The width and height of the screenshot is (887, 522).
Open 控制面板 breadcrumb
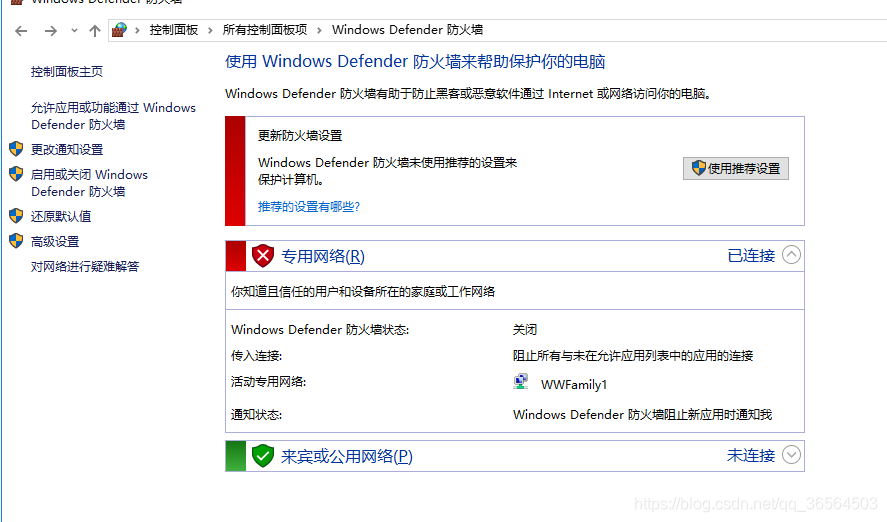tap(174, 30)
